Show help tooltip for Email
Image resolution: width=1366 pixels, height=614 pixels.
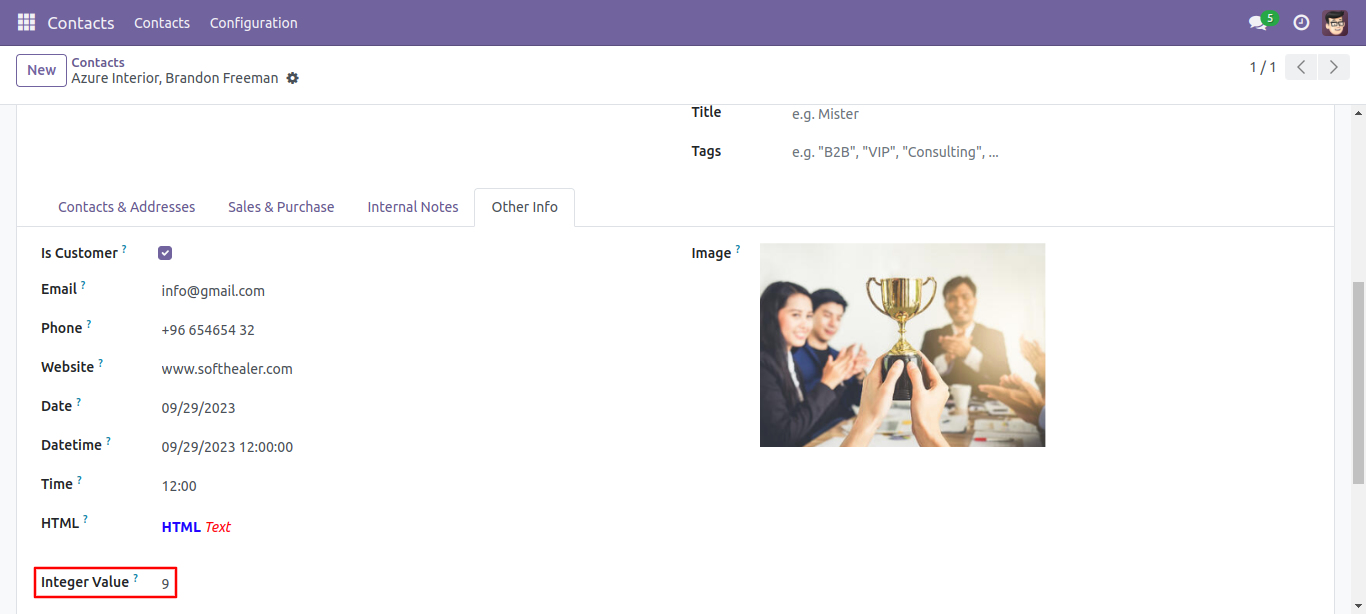pyautogui.click(x=83, y=284)
